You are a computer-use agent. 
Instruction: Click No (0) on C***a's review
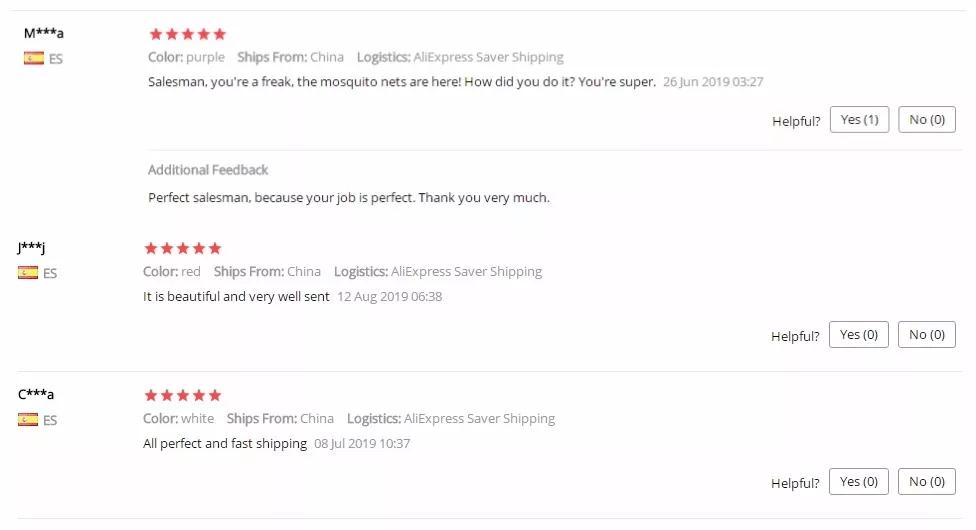point(927,482)
